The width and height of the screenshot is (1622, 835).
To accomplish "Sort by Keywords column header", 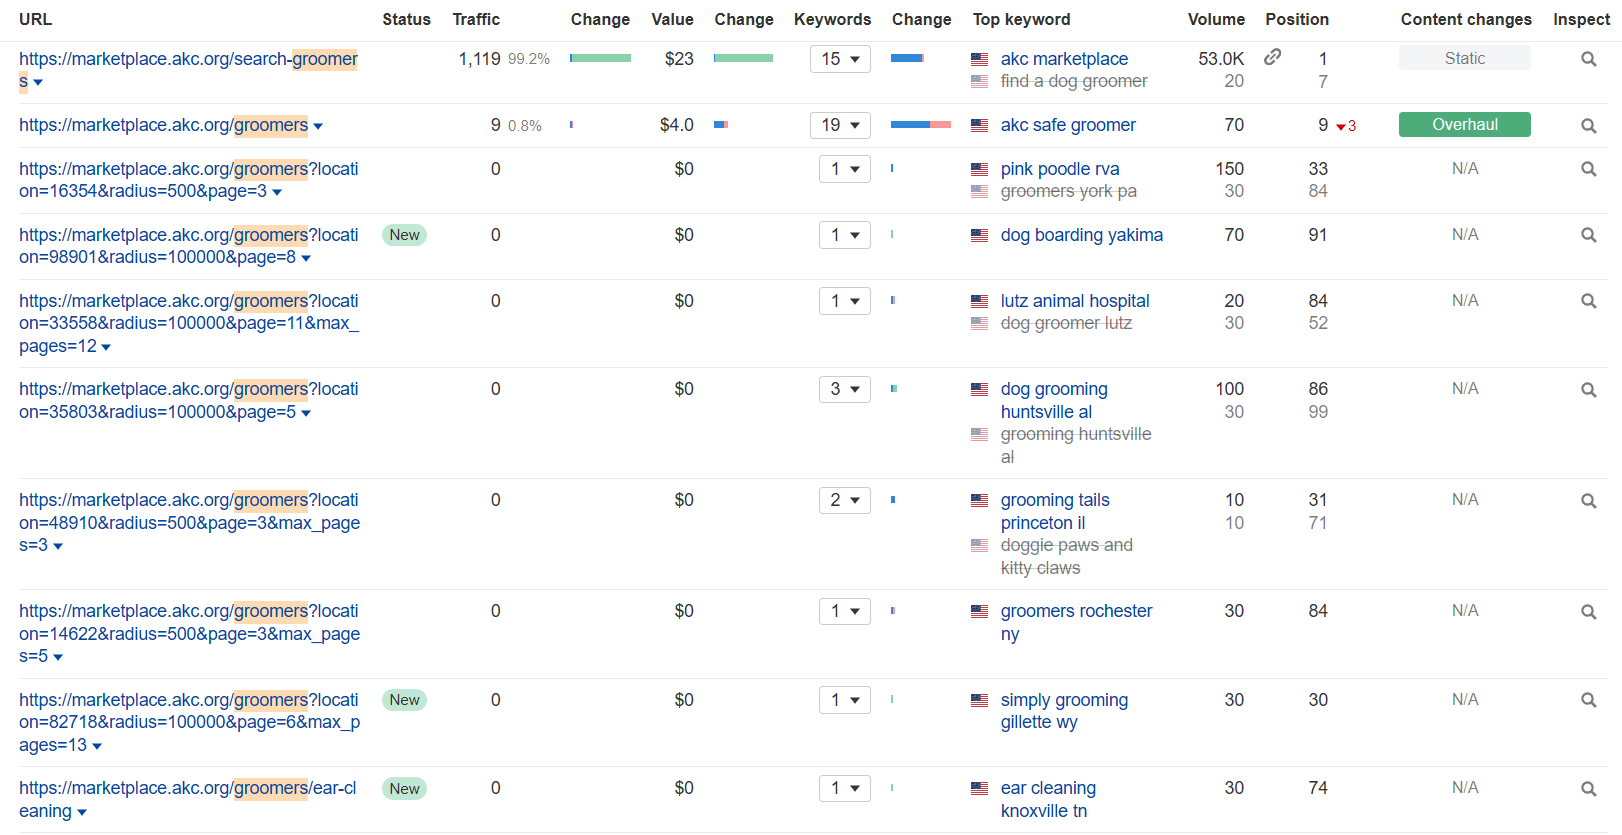I will (832, 19).
